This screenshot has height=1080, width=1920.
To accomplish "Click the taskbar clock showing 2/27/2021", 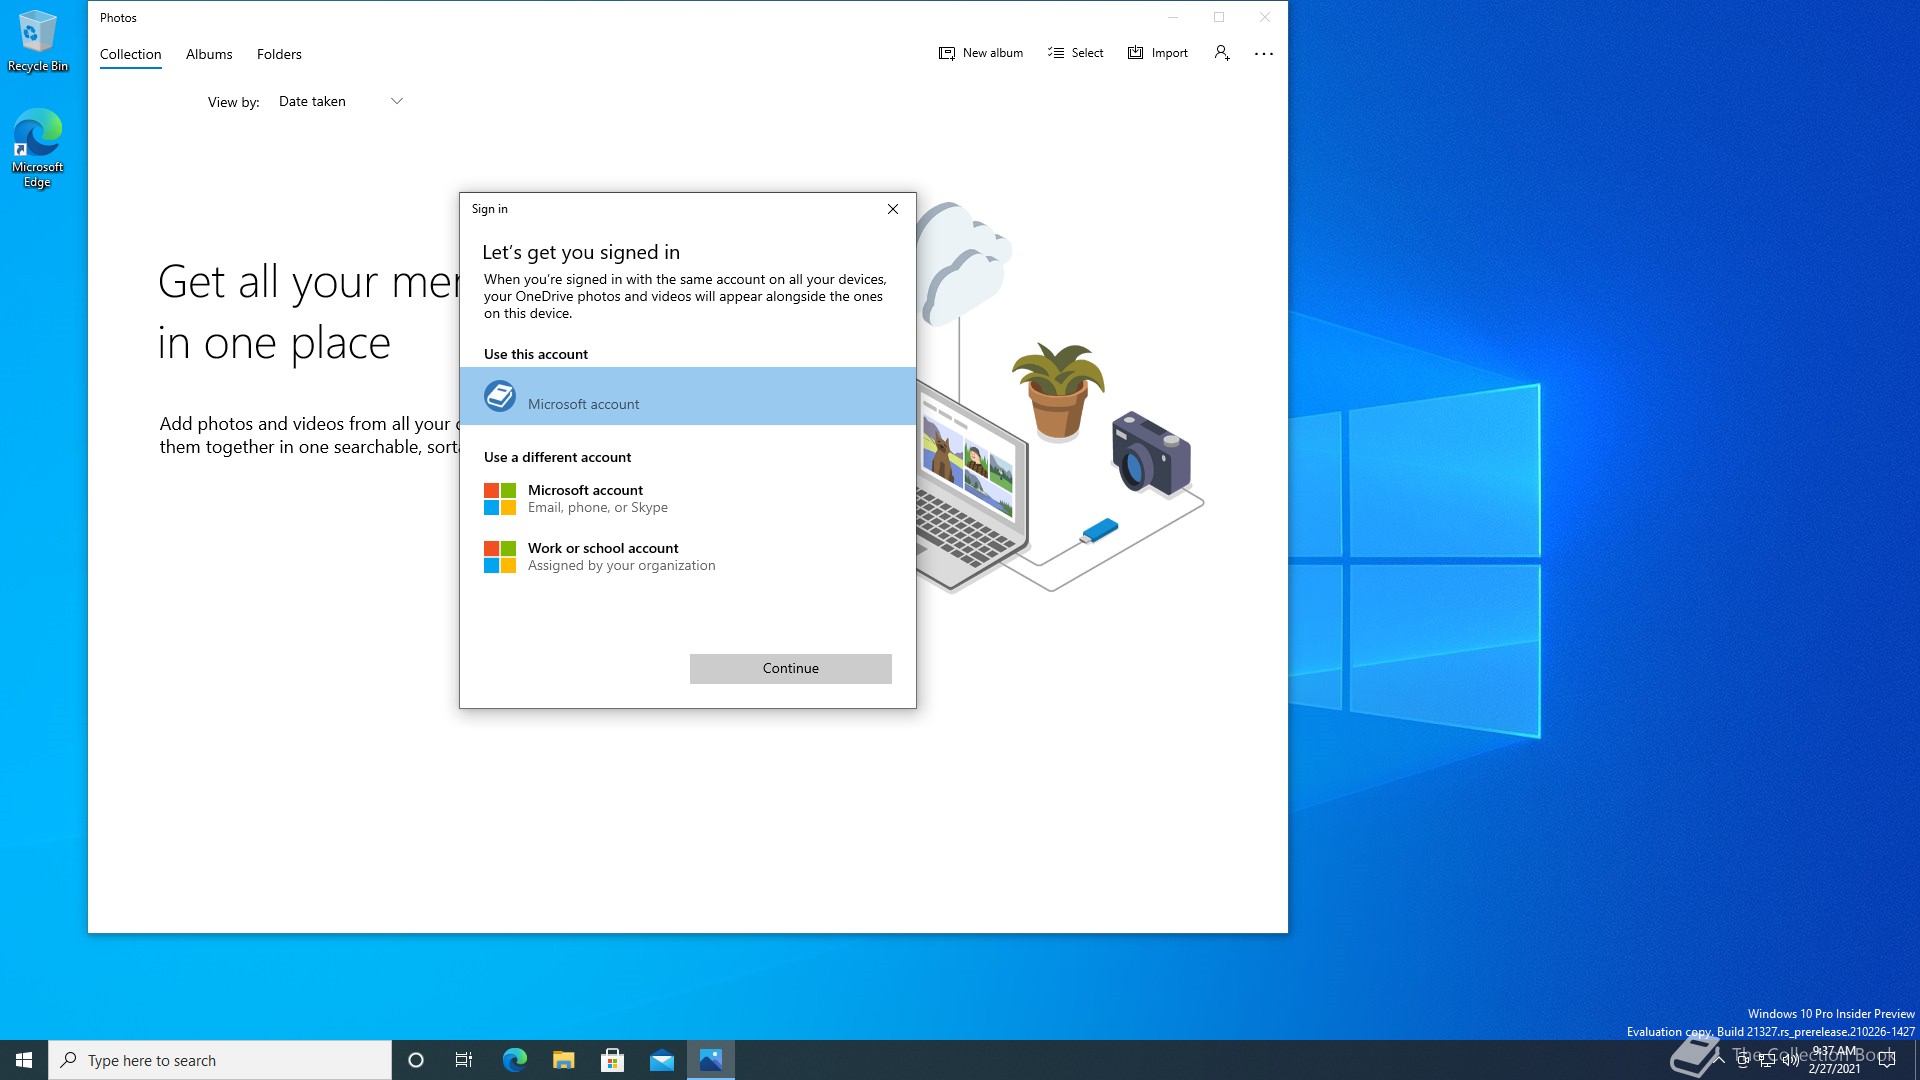I will point(1835,1060).
